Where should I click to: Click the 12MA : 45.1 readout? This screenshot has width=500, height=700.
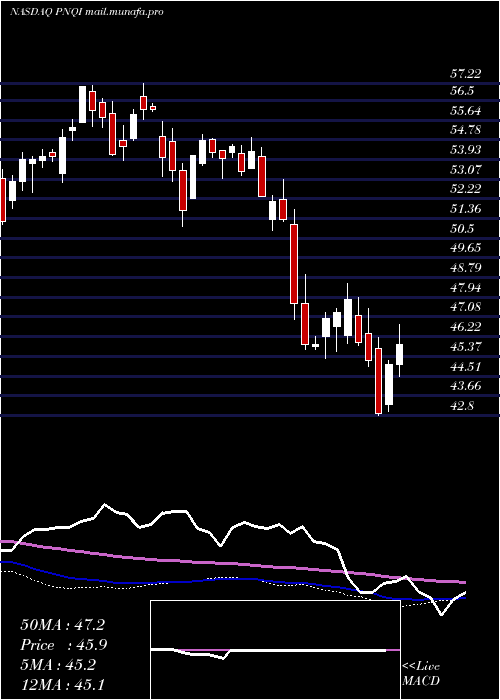[x=62, y=685]
